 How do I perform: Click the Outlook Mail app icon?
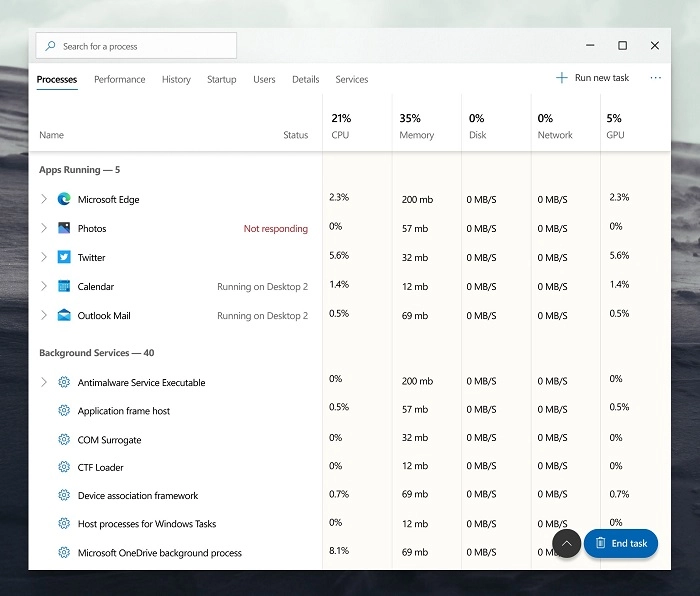[64, 315]
